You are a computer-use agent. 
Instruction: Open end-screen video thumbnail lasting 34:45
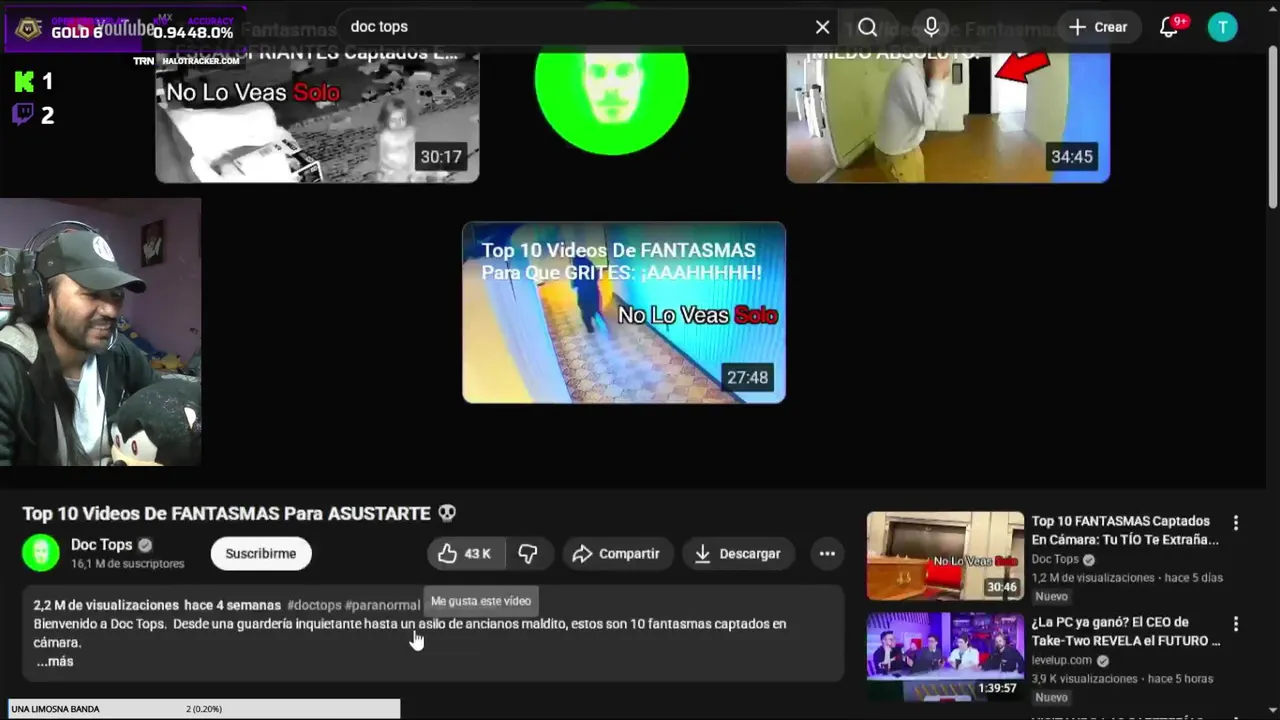tap(948, 117)
